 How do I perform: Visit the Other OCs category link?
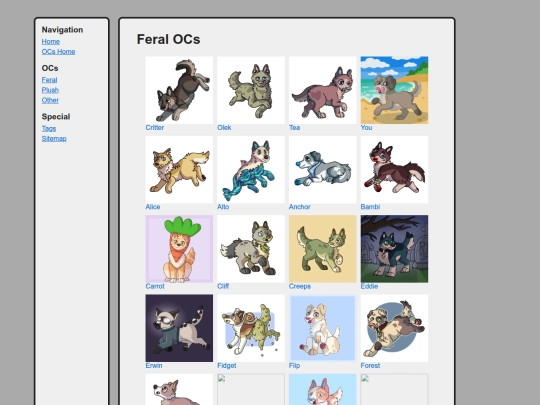point(50,100)
